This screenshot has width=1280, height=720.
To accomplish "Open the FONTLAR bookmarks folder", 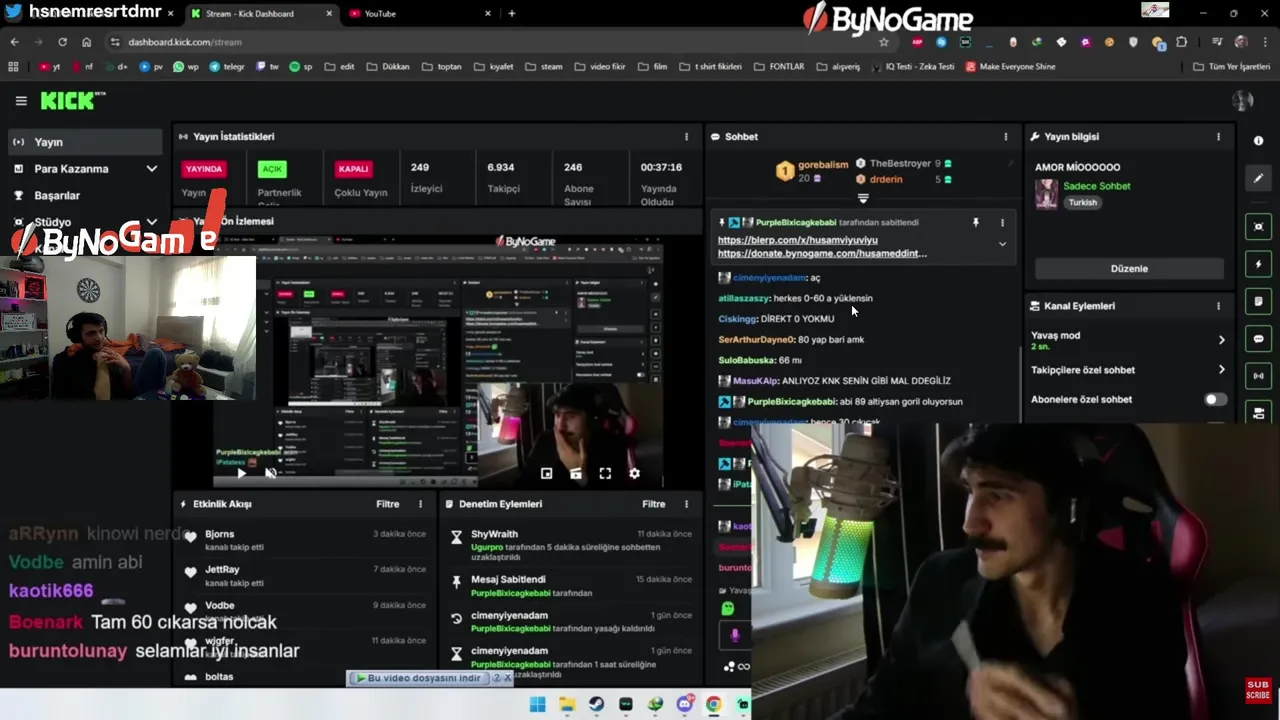I will [779, 67].
